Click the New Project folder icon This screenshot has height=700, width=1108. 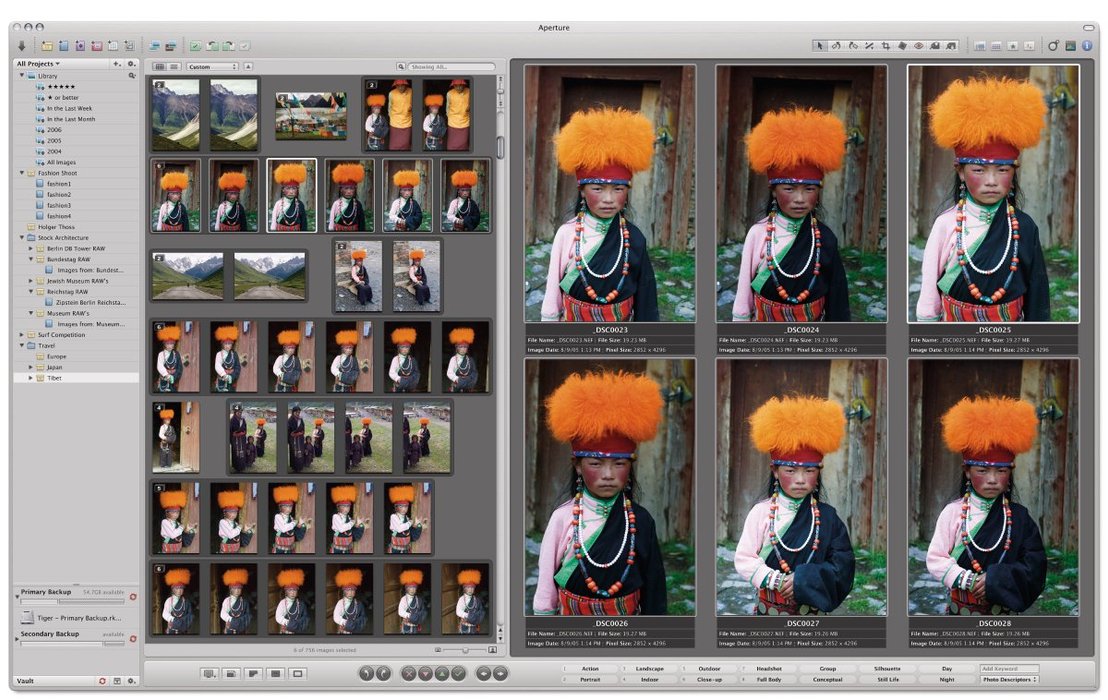47,46
